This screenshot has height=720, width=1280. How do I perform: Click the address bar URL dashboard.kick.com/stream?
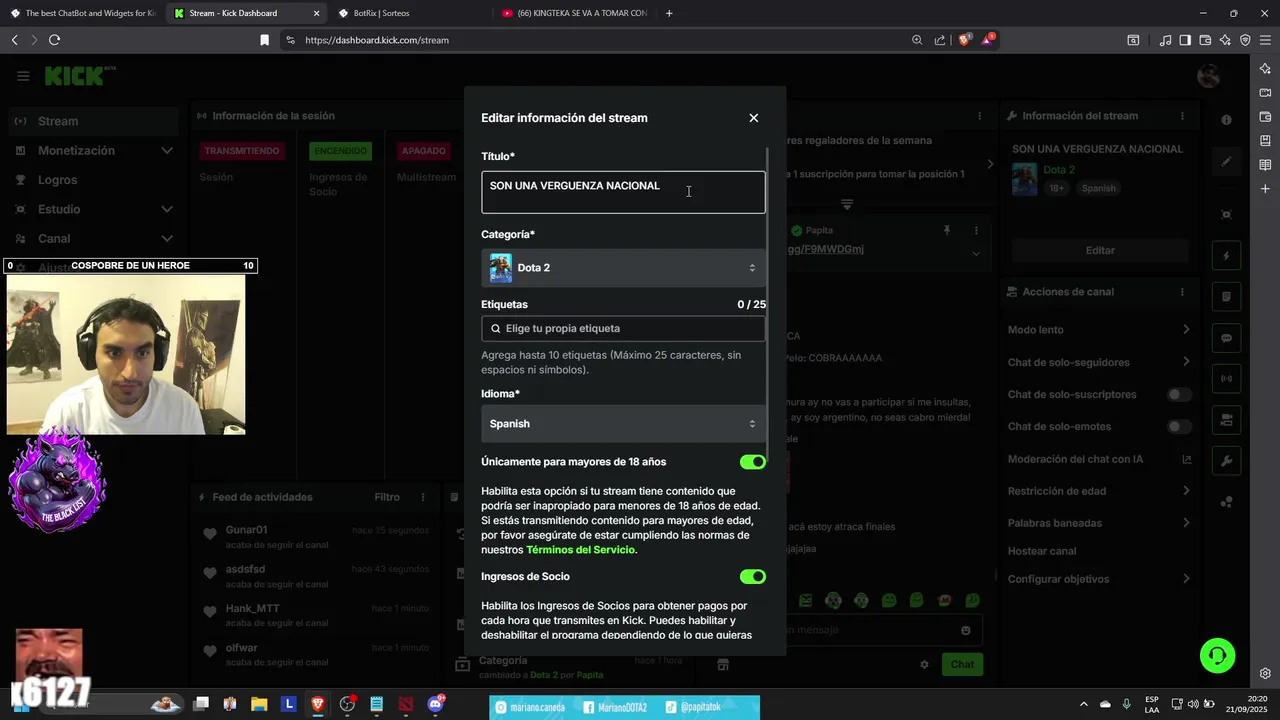[x=377, y=40]
